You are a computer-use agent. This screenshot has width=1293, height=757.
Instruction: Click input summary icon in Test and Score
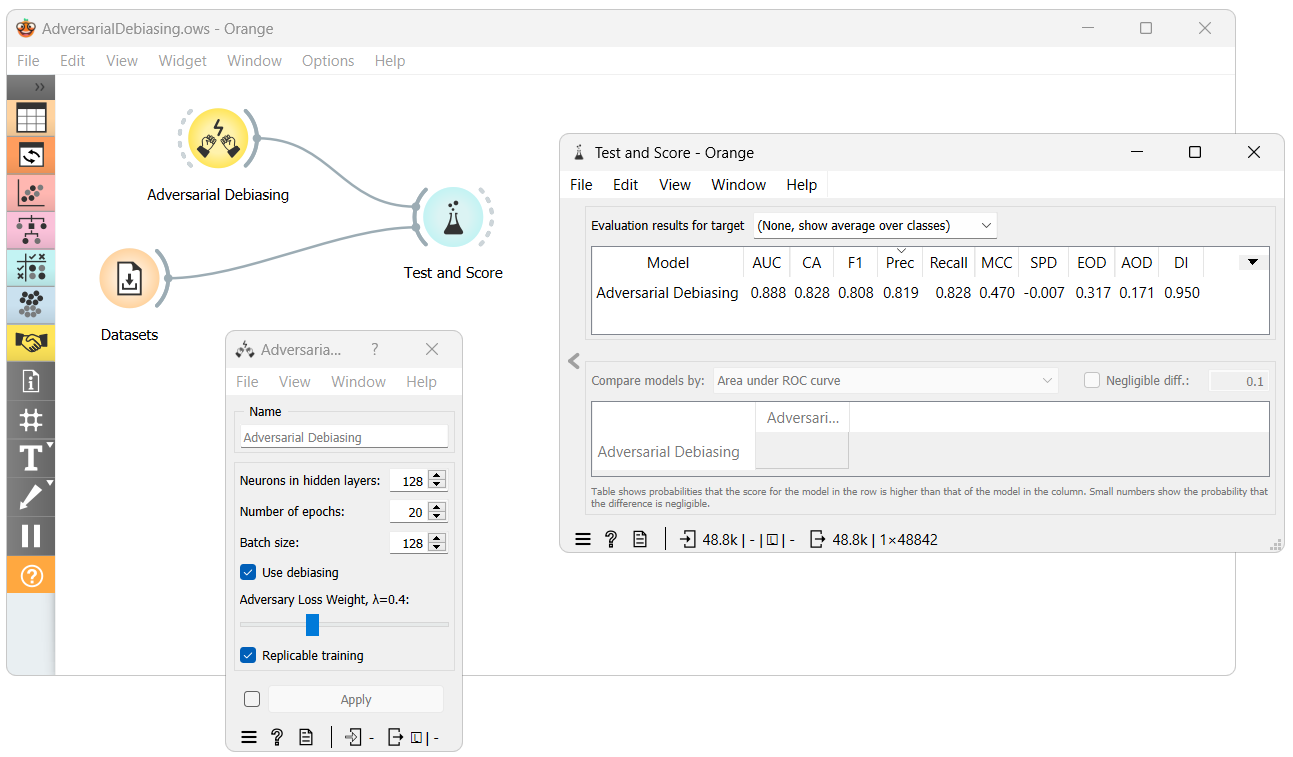[687, 539]
